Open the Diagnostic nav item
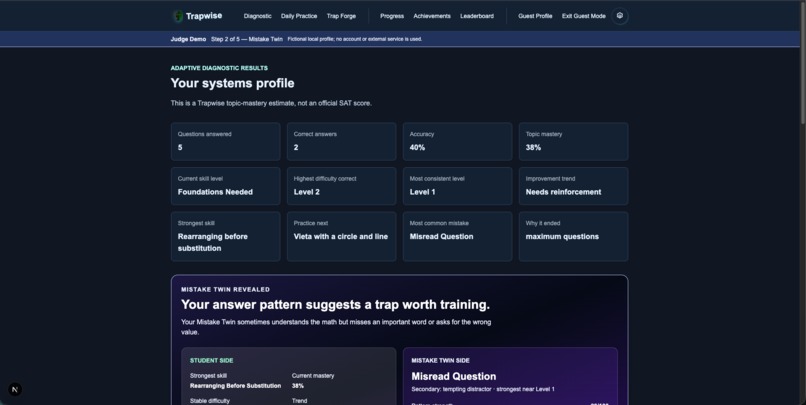 coord(258,16)
